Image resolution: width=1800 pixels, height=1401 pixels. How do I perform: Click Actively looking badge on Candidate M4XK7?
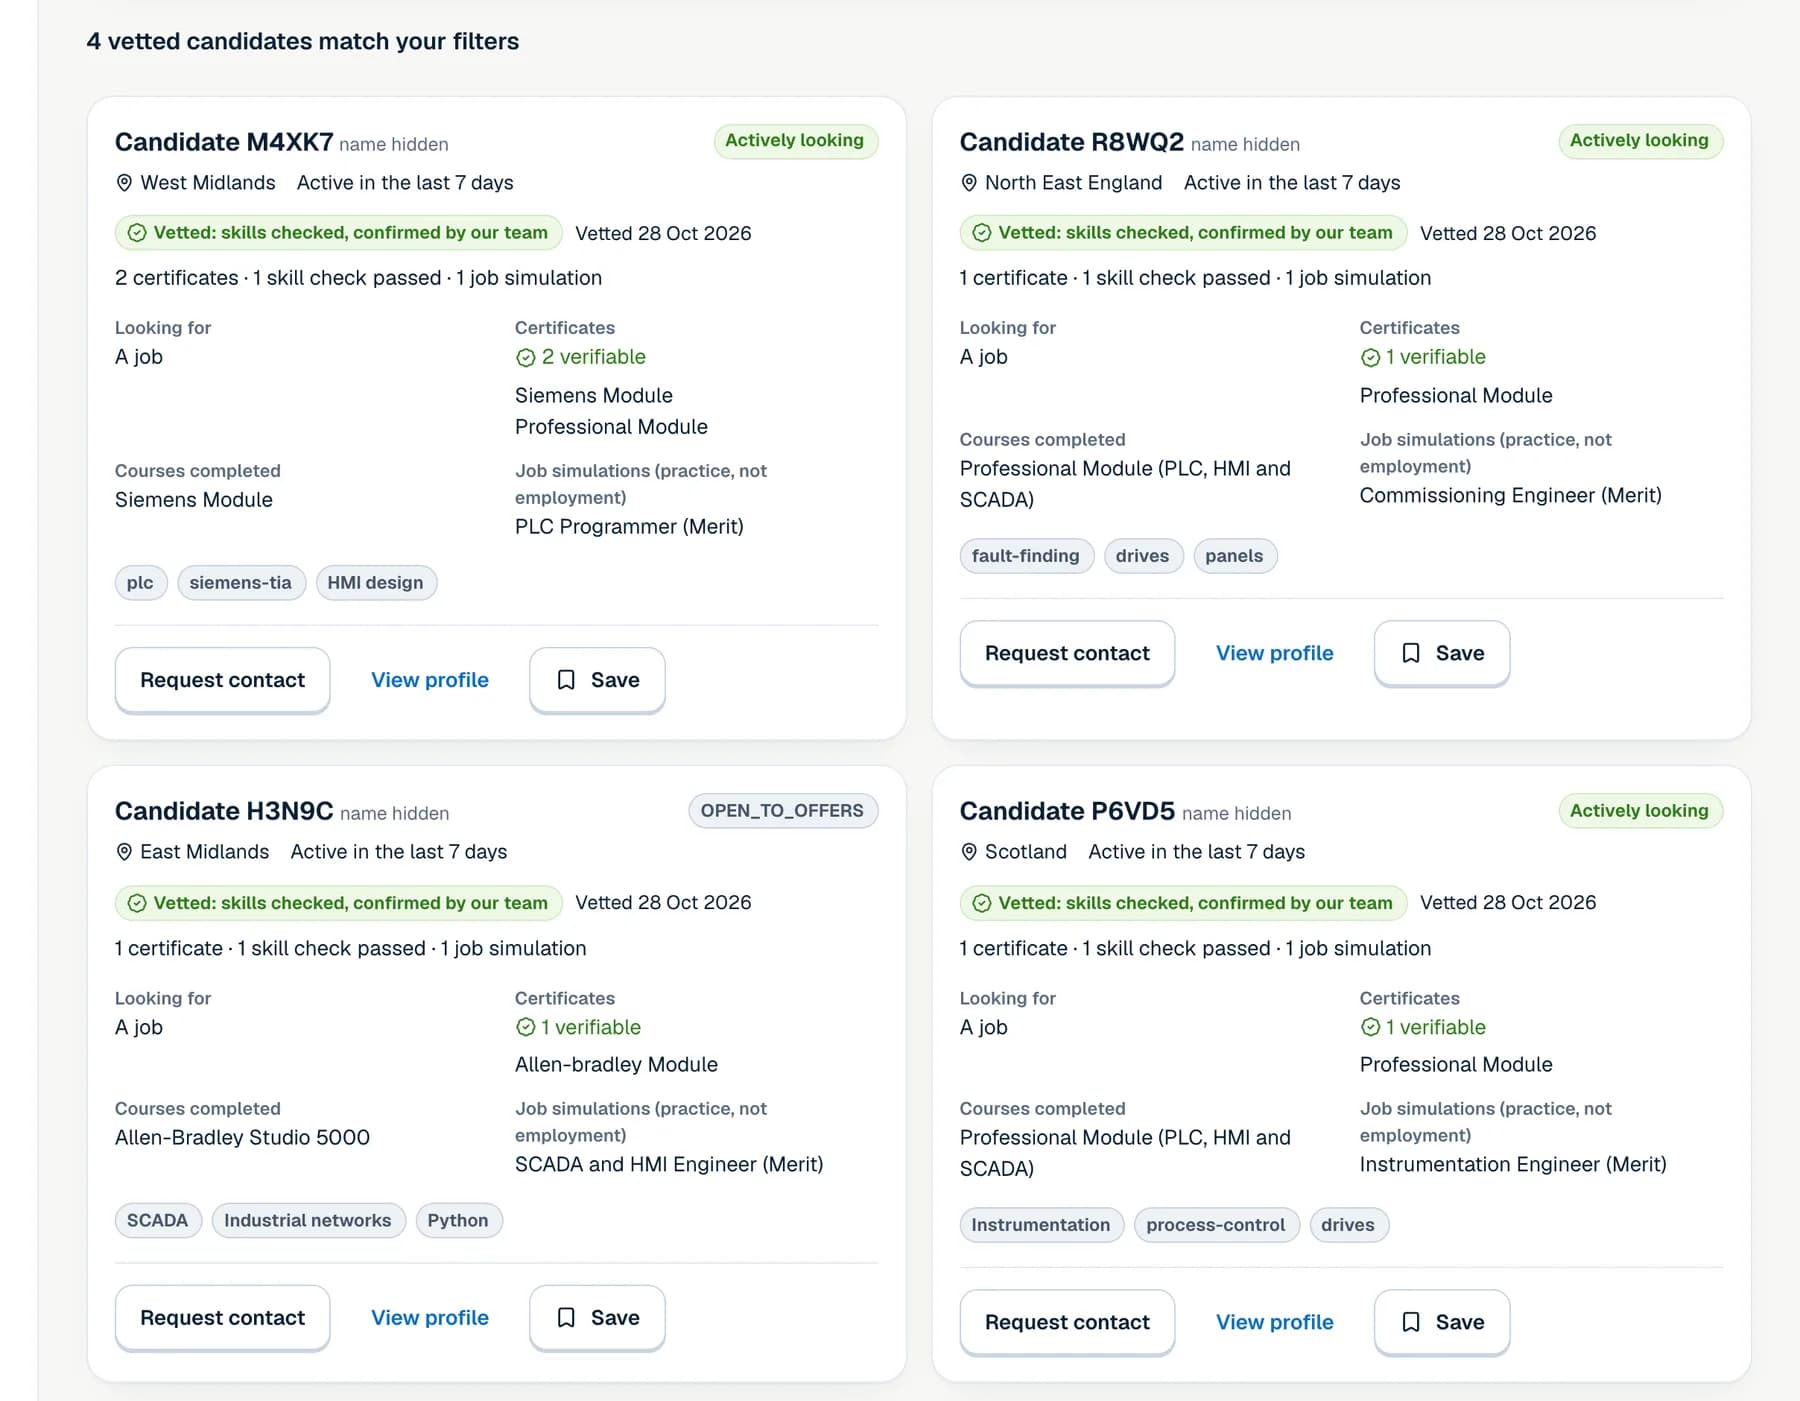tap(795, 141)
